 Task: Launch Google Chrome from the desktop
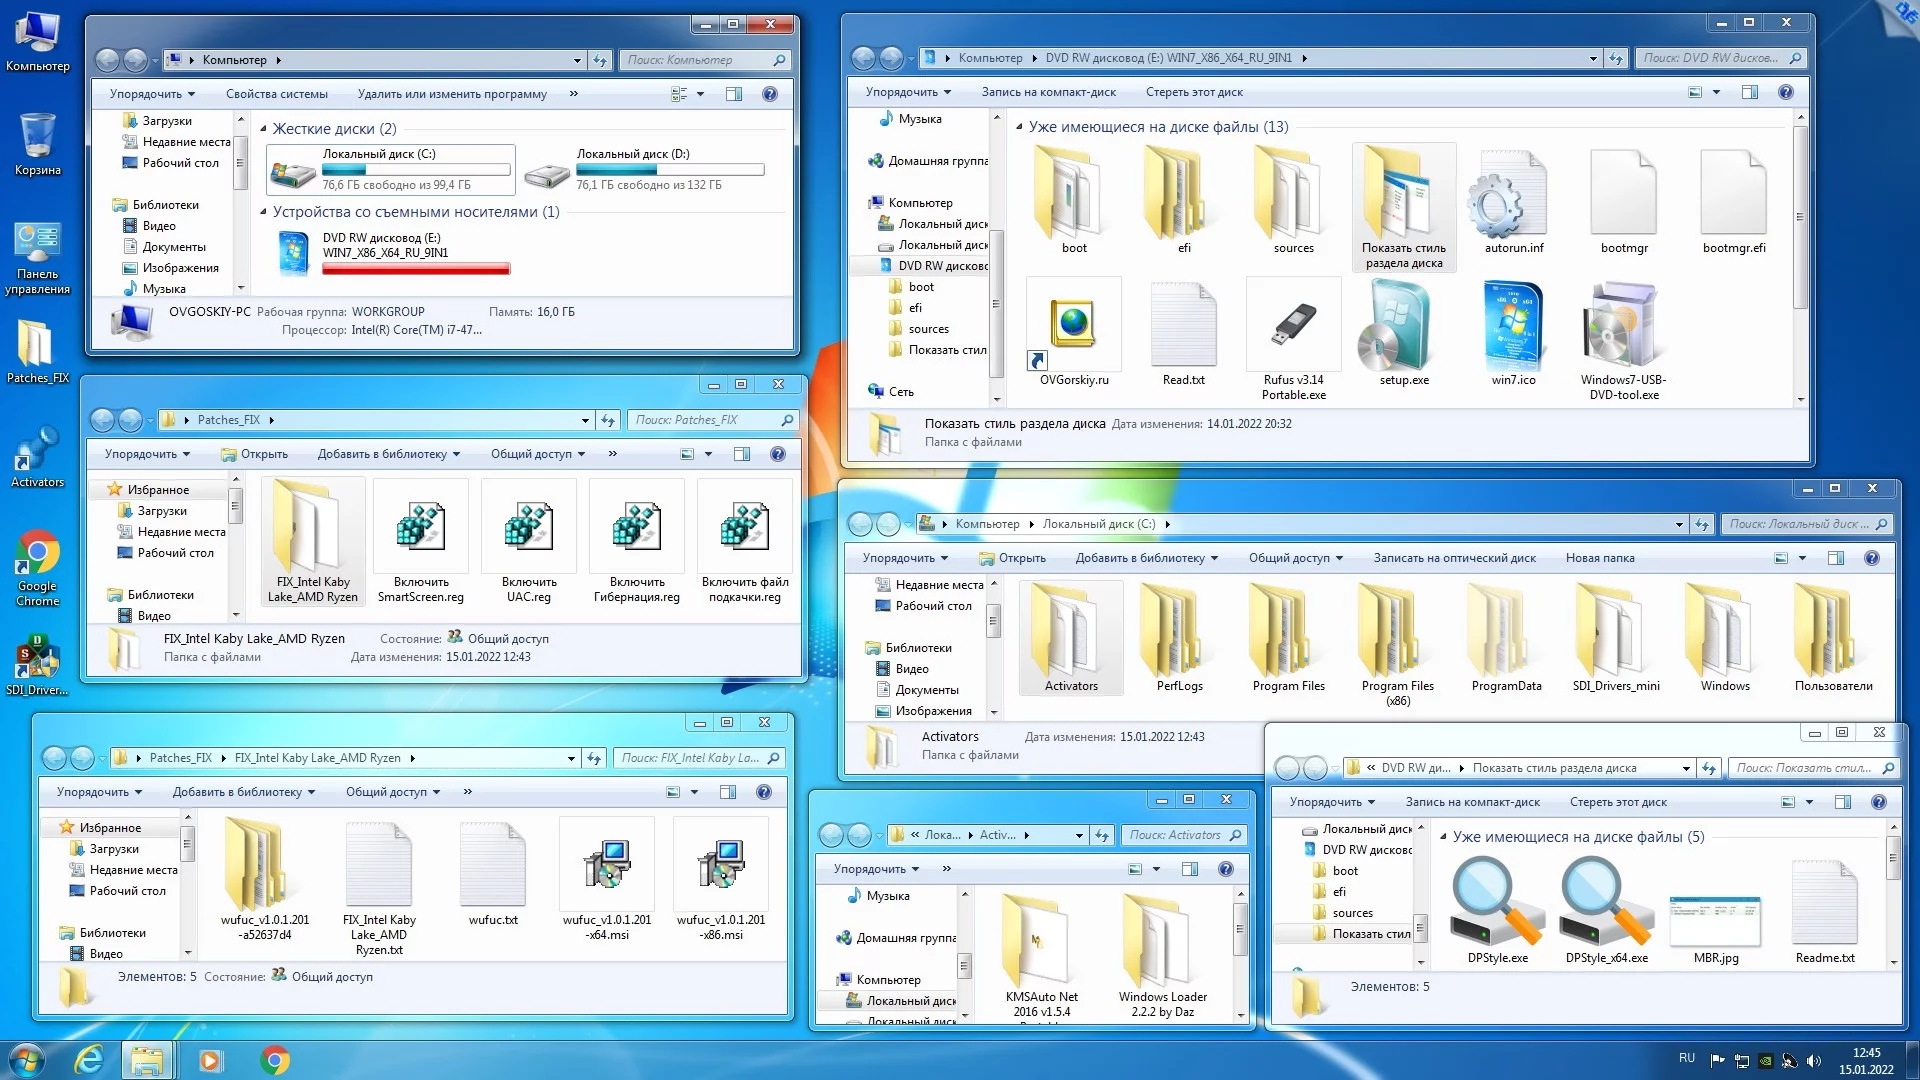(37, 553)
